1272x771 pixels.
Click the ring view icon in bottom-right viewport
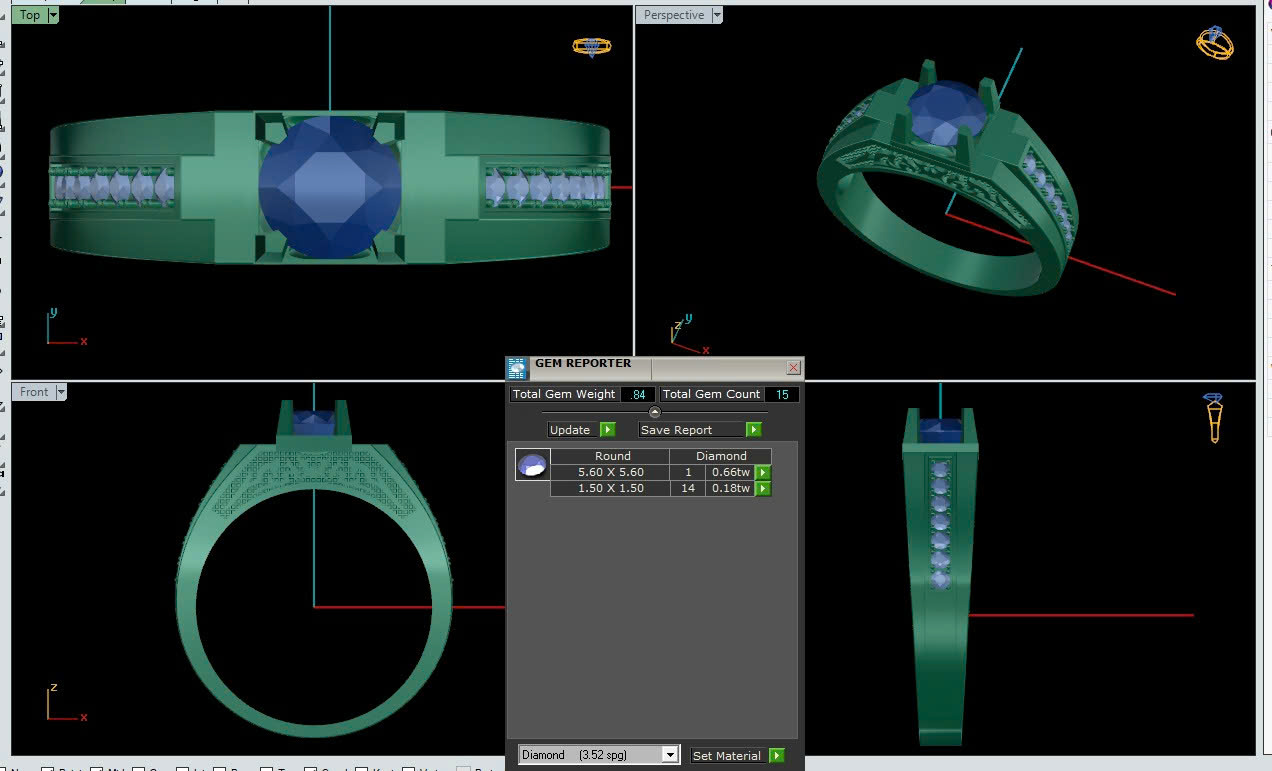click(x=1214, y=418)
